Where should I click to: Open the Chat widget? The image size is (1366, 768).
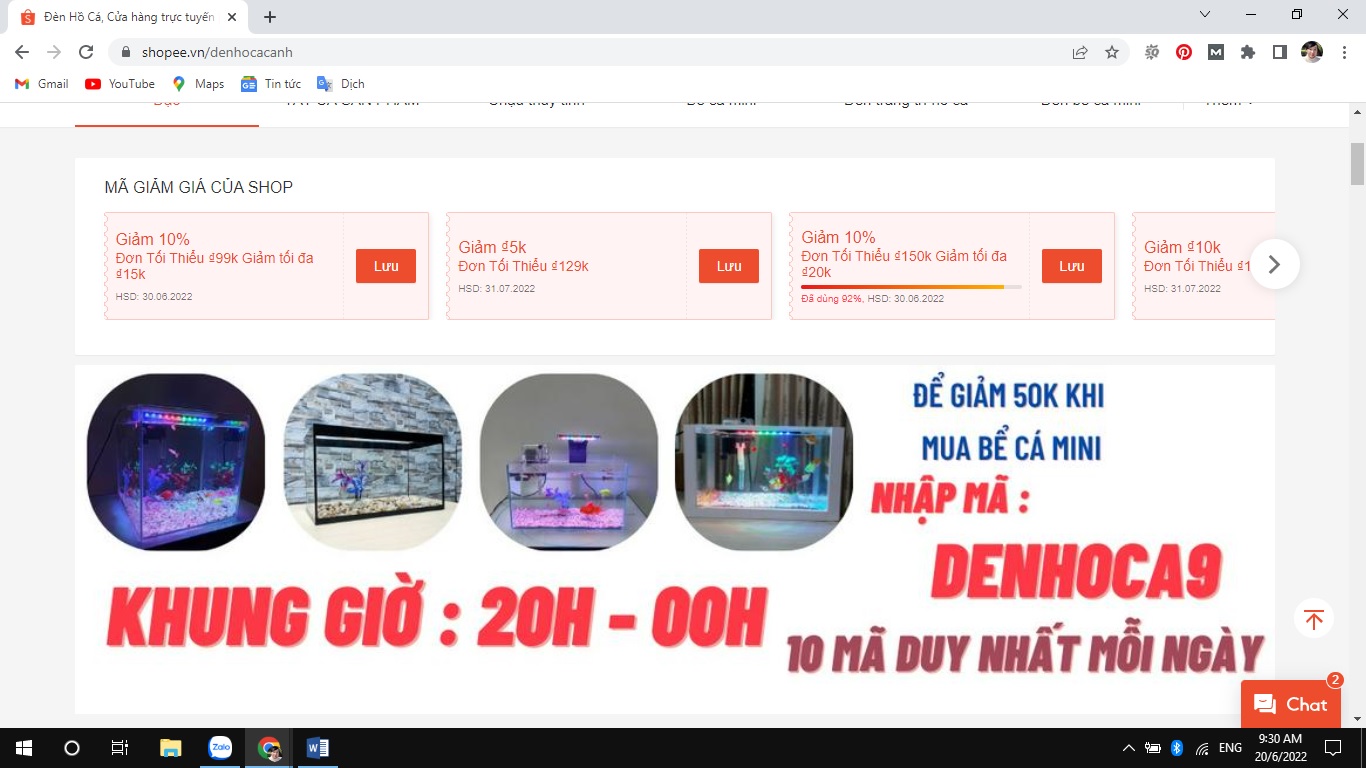click(x=1290, y=704)
